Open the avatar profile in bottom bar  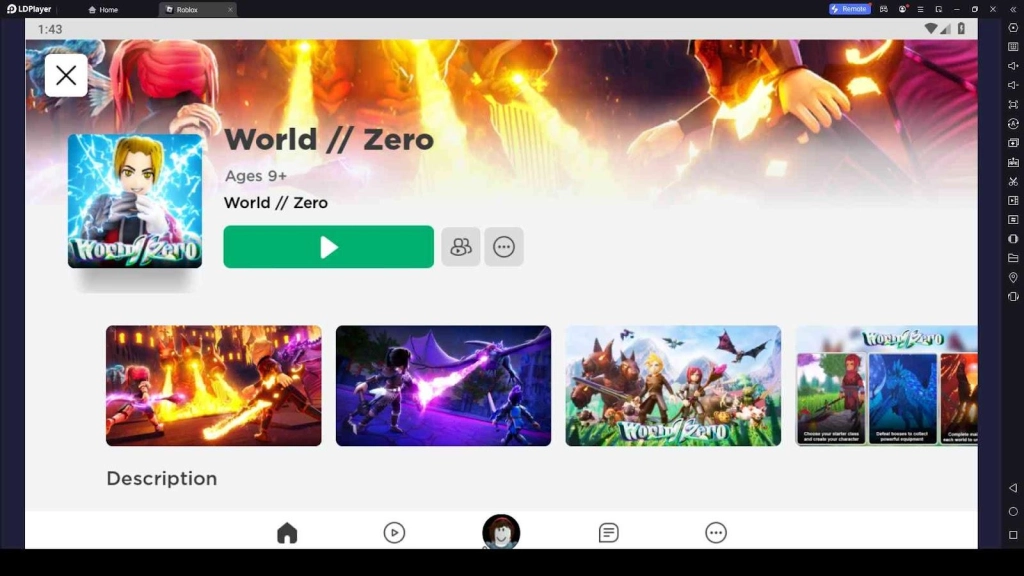click(501, 532)
